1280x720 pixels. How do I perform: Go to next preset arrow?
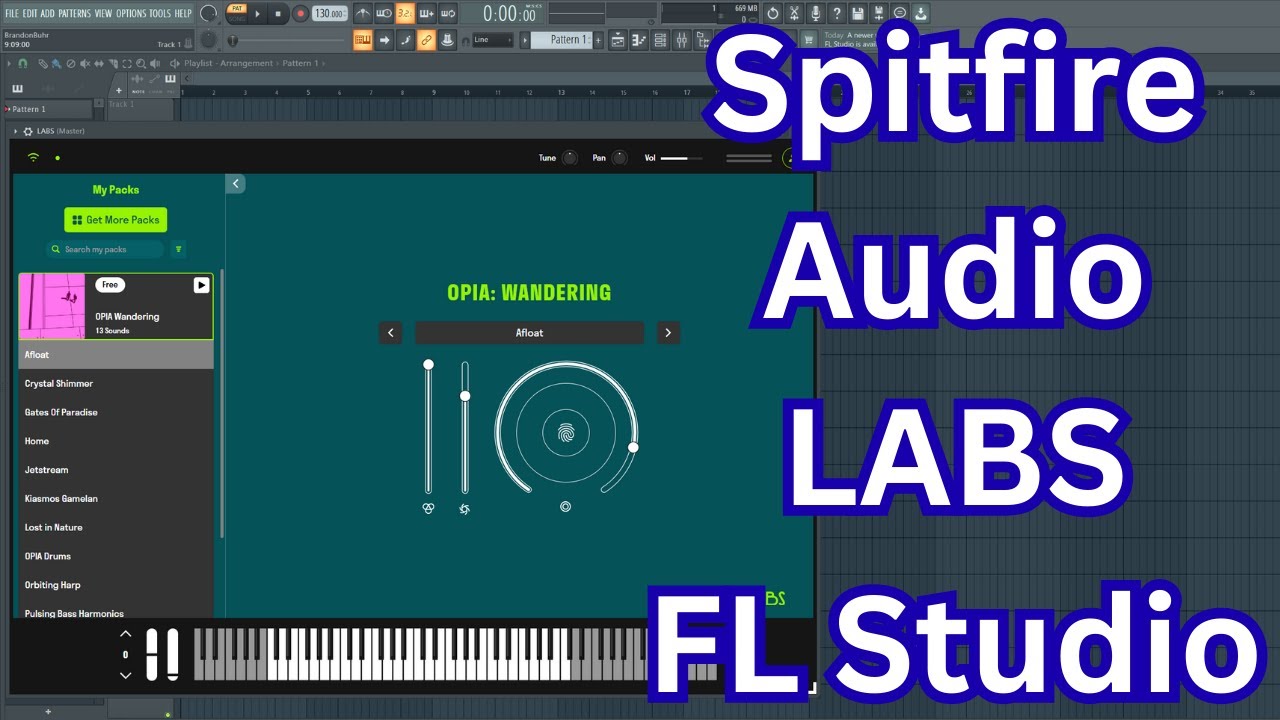coord(668,332)
